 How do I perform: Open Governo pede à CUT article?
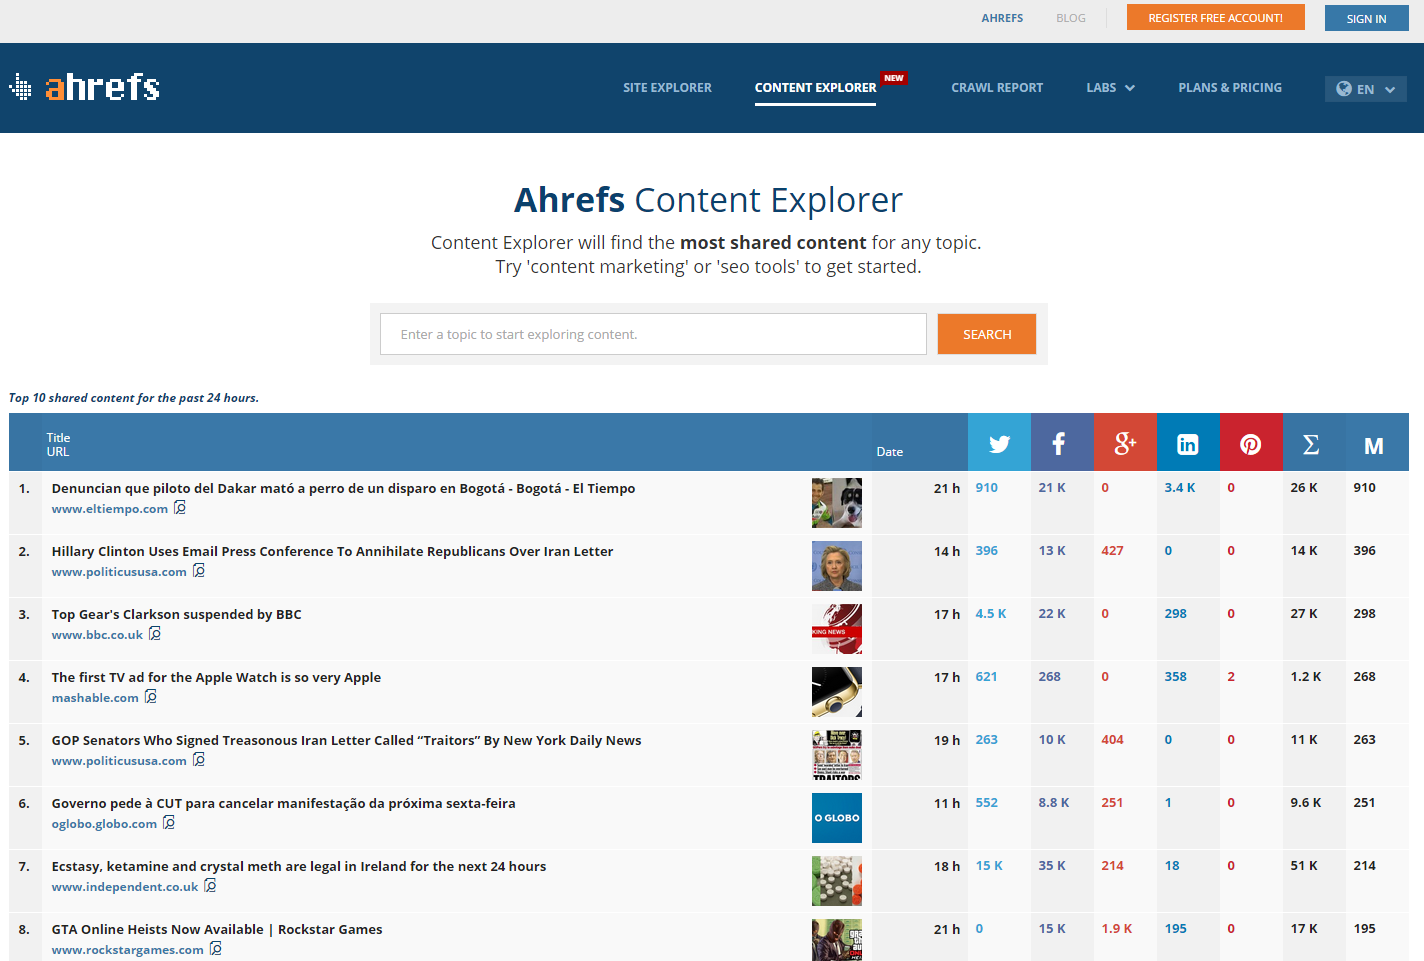pyautogui.click(x=284, y=803)
